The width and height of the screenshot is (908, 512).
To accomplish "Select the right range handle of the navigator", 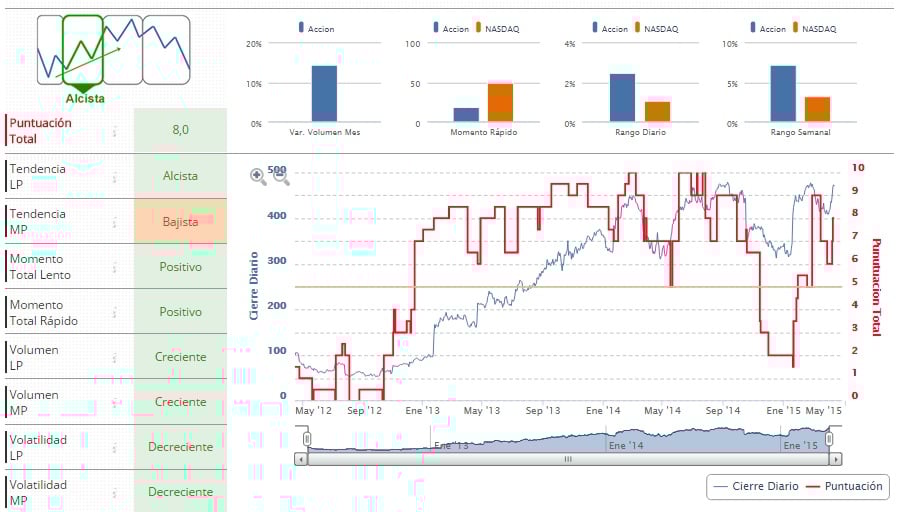I will 829,438.
